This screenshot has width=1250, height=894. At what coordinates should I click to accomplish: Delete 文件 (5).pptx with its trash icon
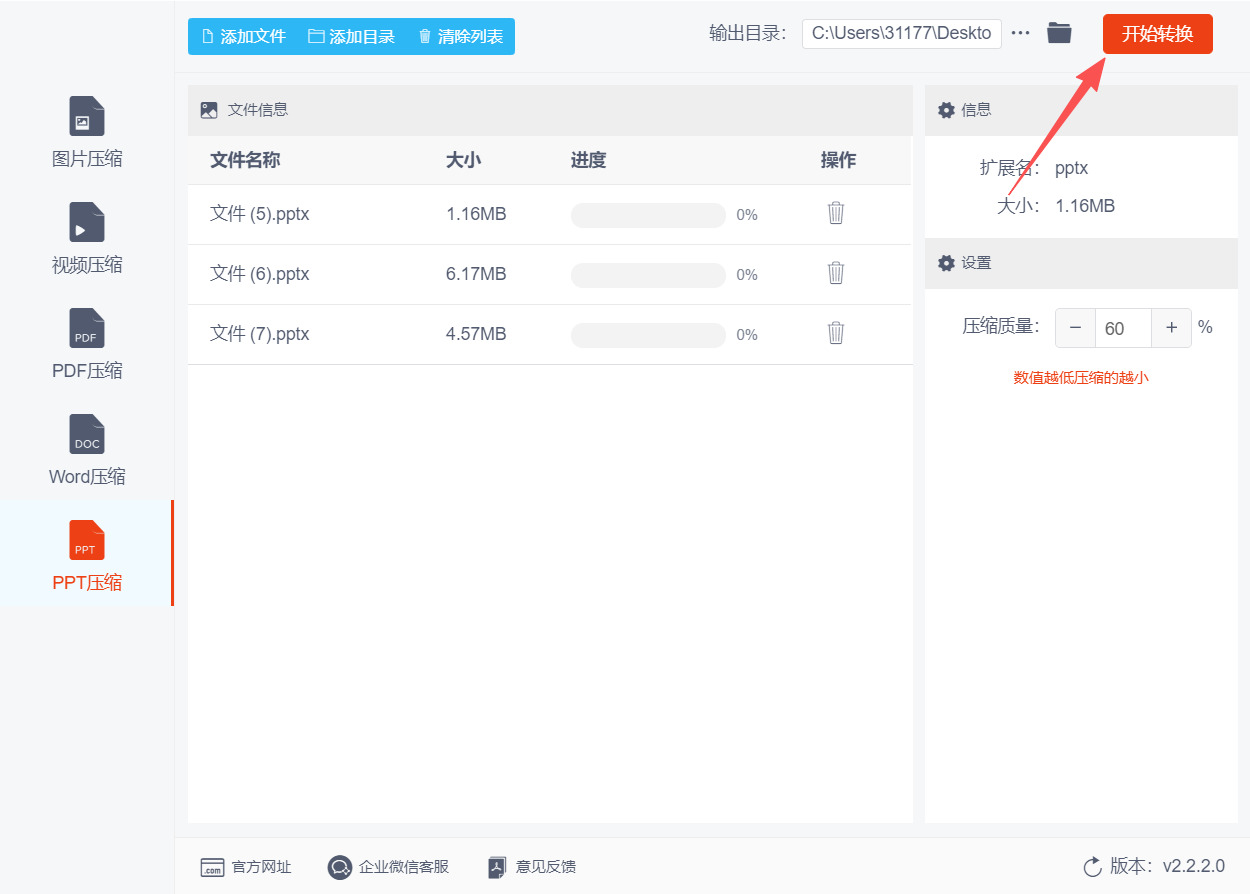coord(836,213)
